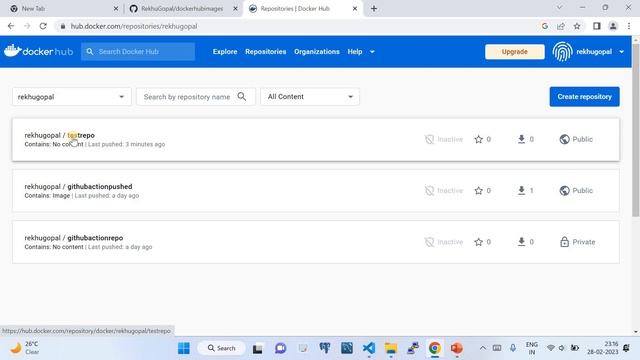Click the star icon on testrepo row
Image resolution: width=640 pixels, height=360 pixels.
click(478, 139)
